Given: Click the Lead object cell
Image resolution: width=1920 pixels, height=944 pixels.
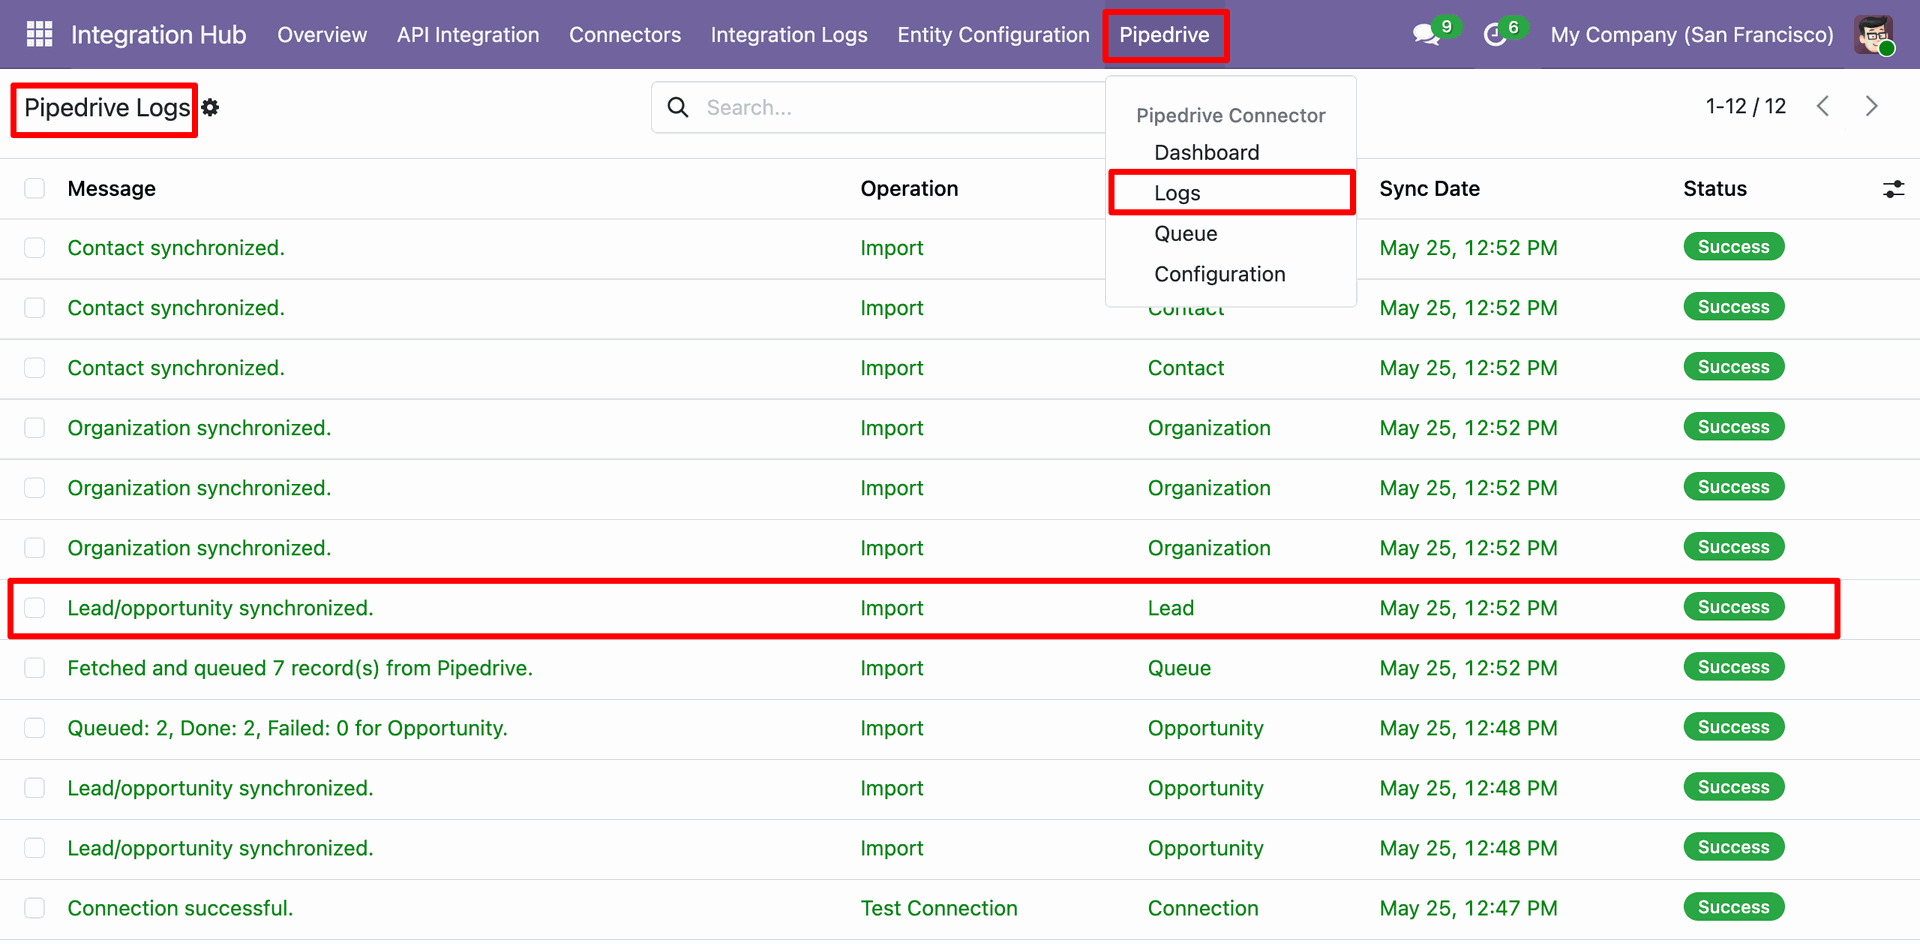Looking at the screenshot, I should point(1170,608).
